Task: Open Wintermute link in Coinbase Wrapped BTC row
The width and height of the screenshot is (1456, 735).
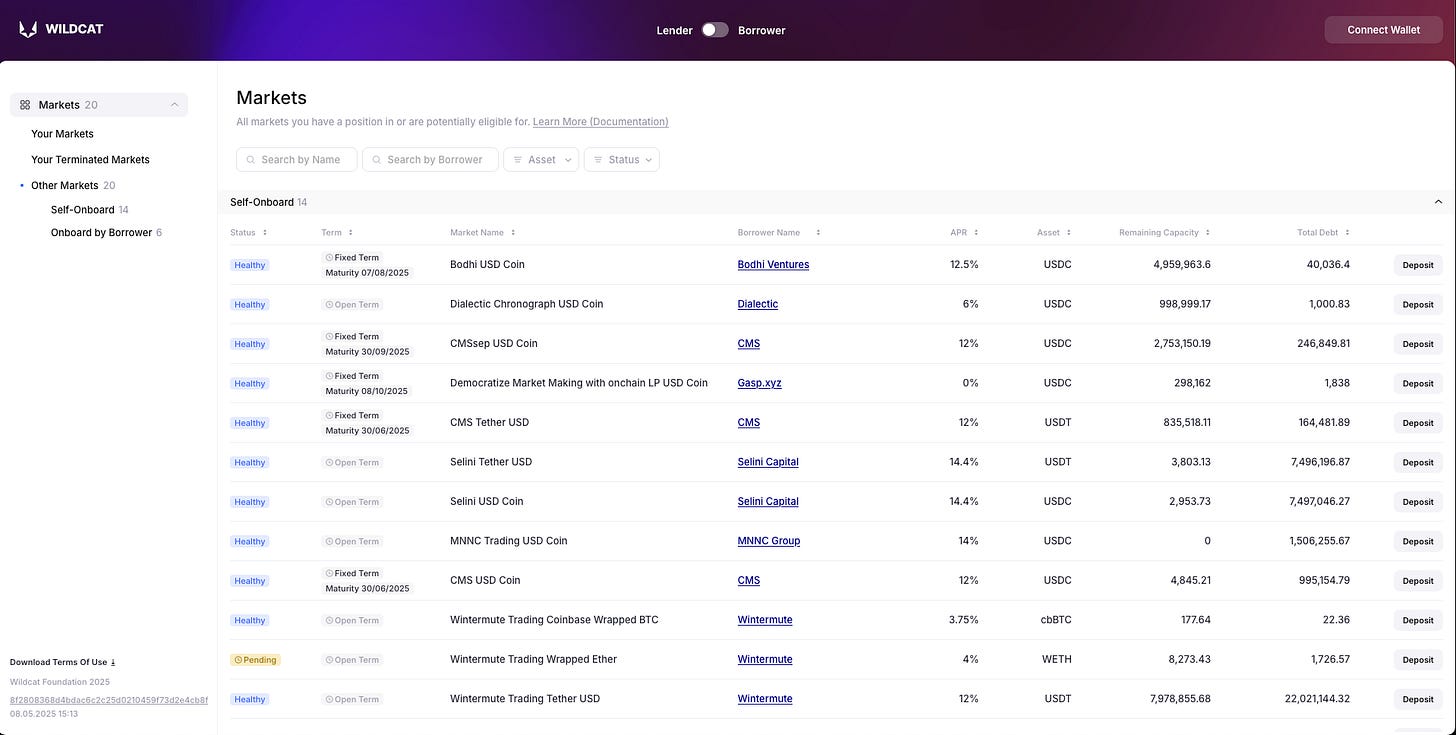Action: click(765, 620)
